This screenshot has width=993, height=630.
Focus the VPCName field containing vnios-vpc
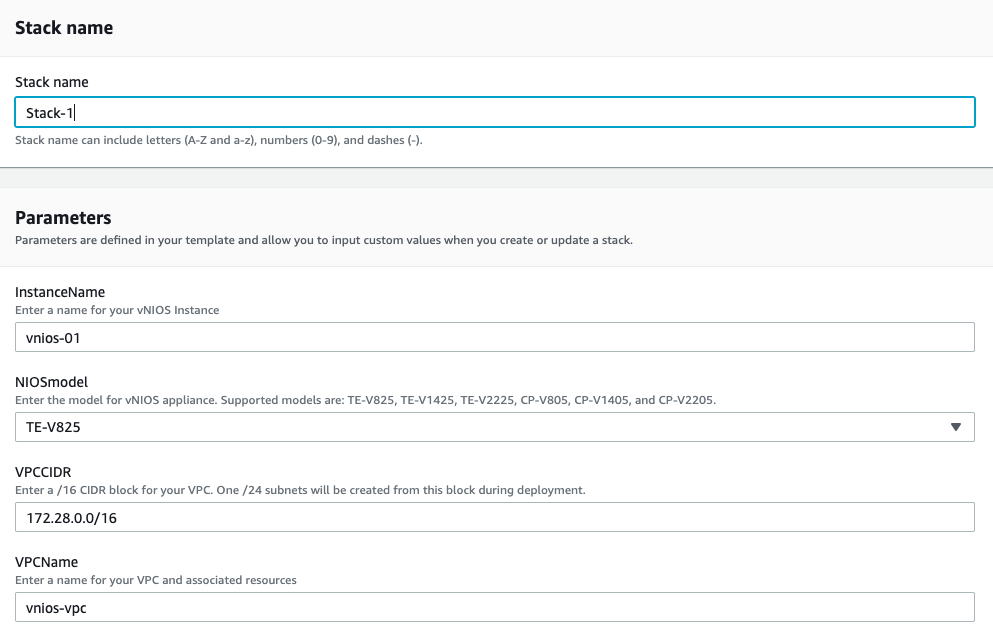tap(494, 607)
